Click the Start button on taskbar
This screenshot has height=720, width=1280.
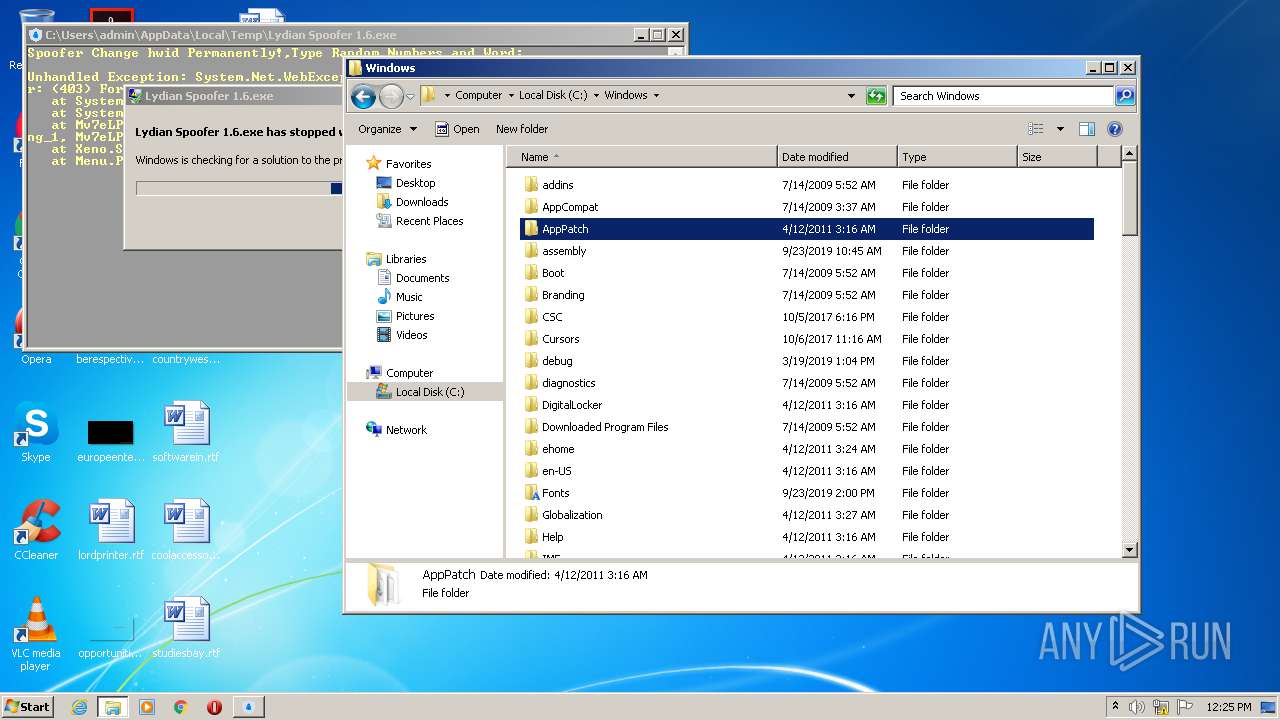[x=28, y=706]
